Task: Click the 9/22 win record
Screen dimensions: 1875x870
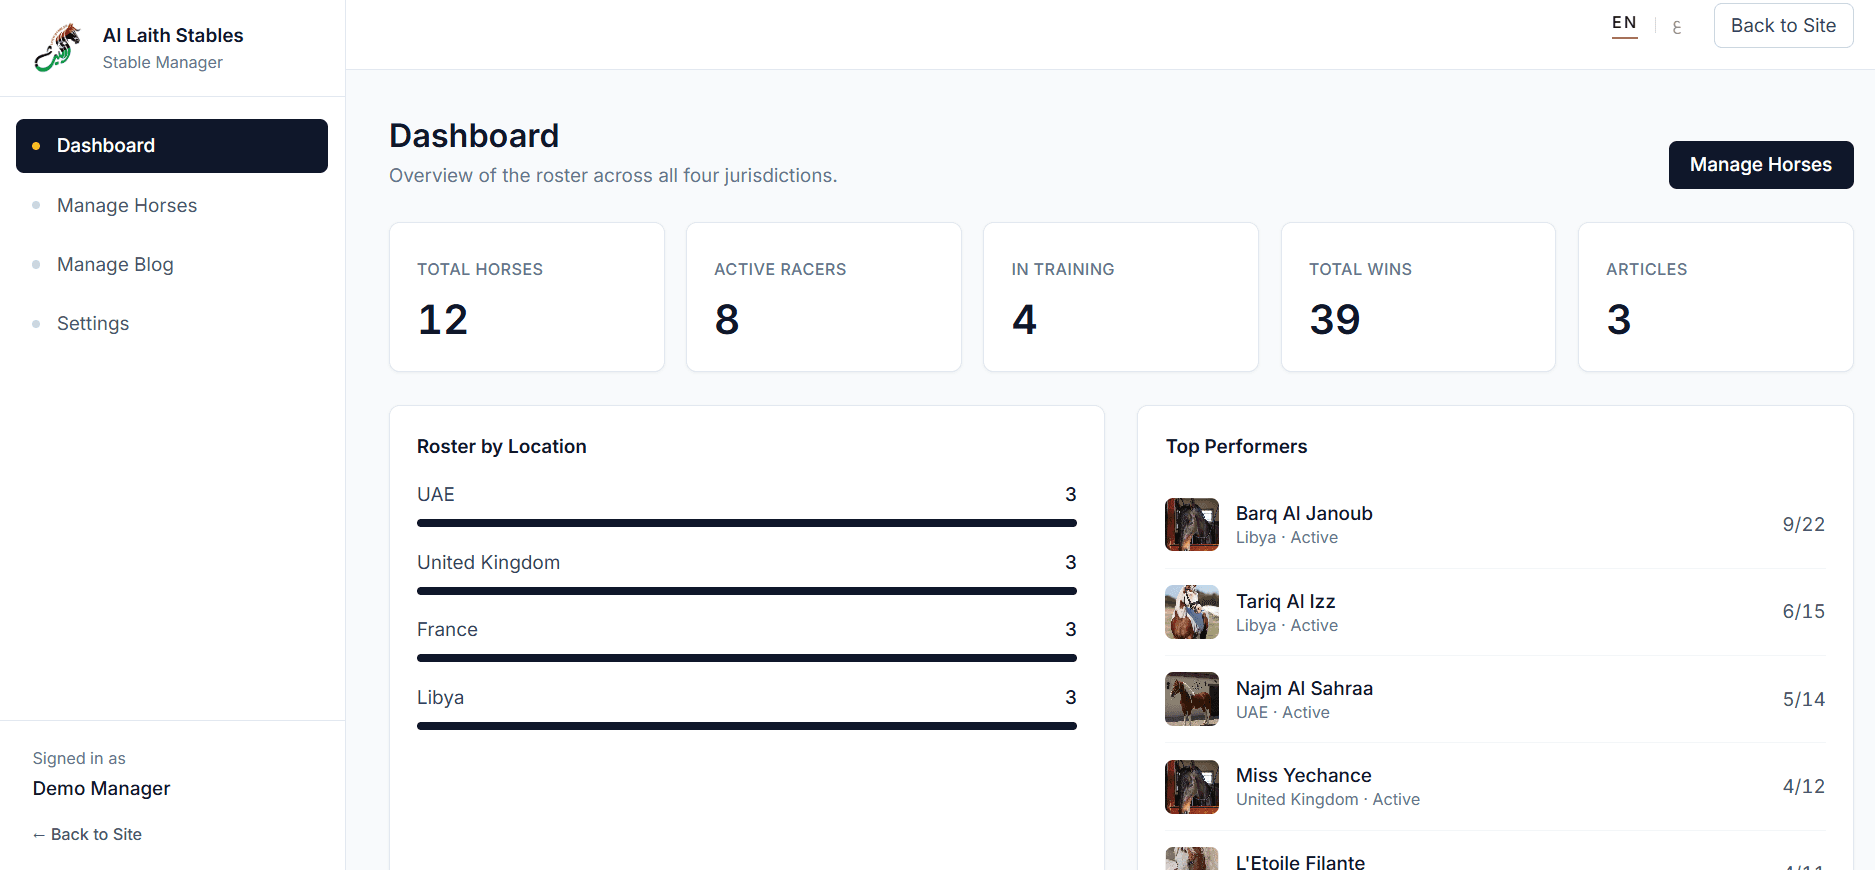Action: (1803, 524)
